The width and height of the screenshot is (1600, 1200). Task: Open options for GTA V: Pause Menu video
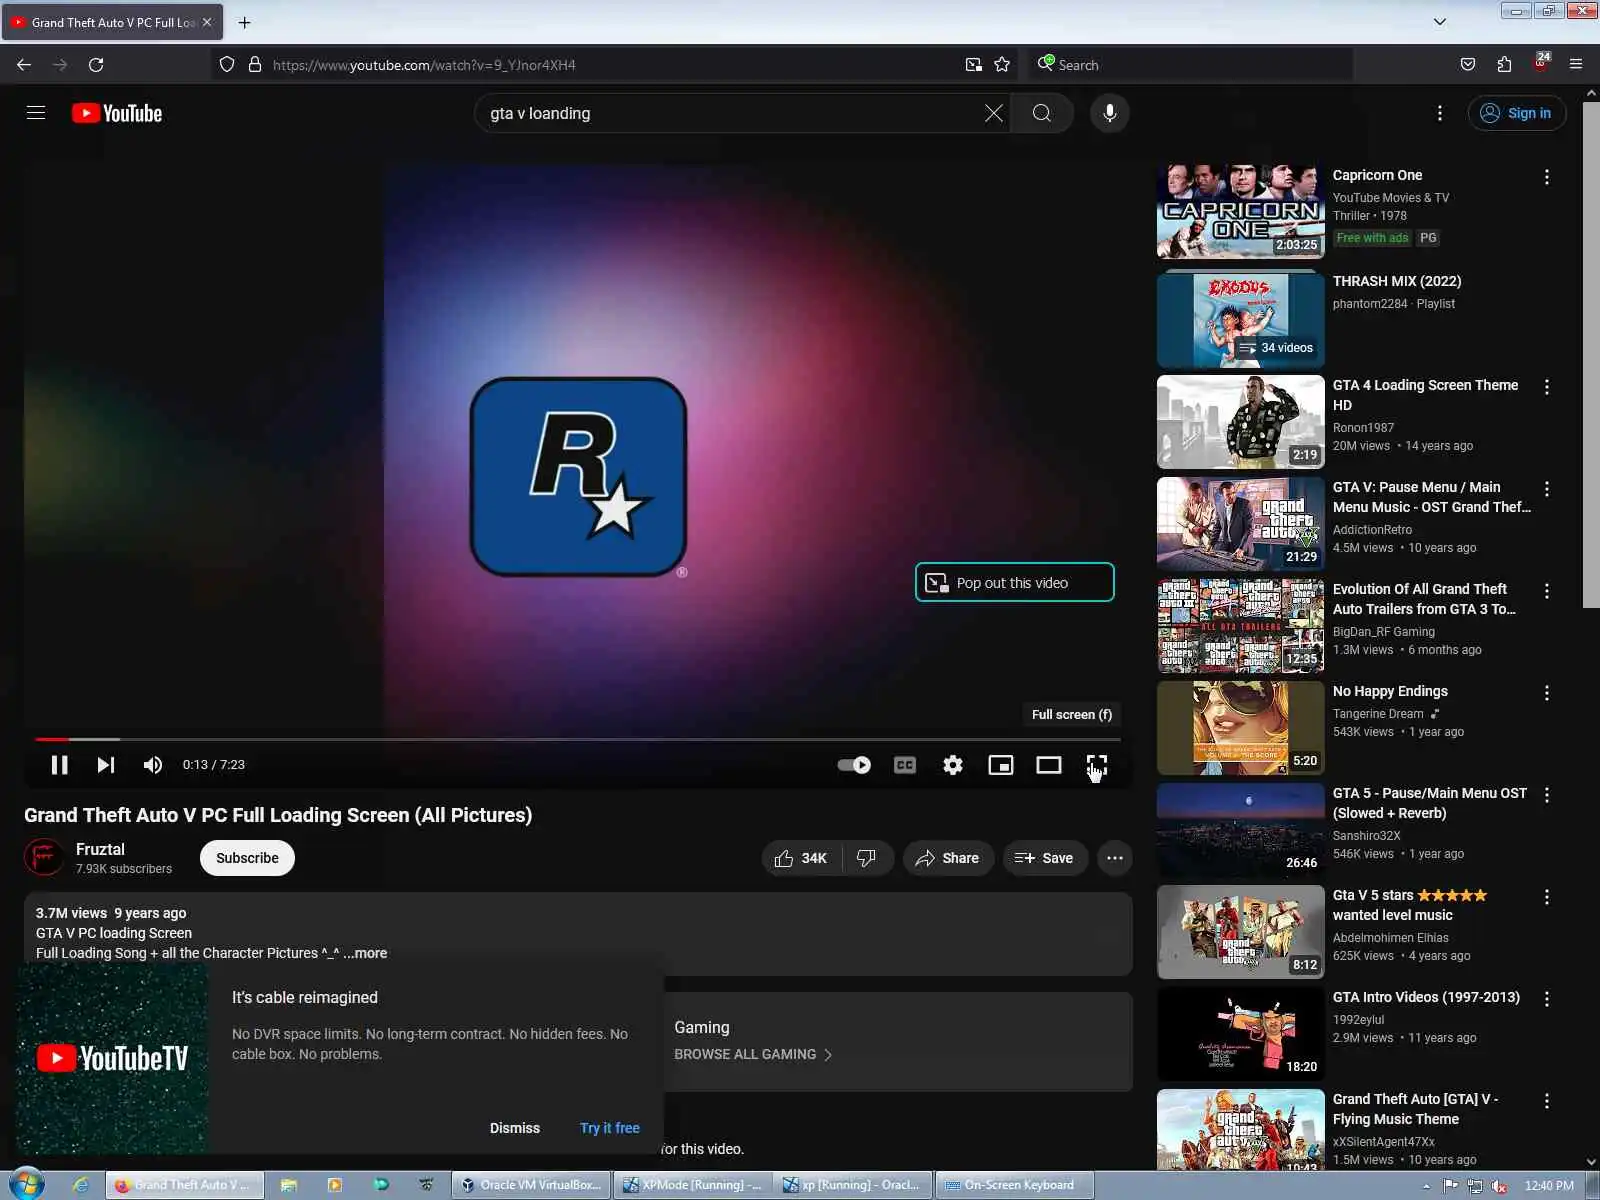(1547, 489)
